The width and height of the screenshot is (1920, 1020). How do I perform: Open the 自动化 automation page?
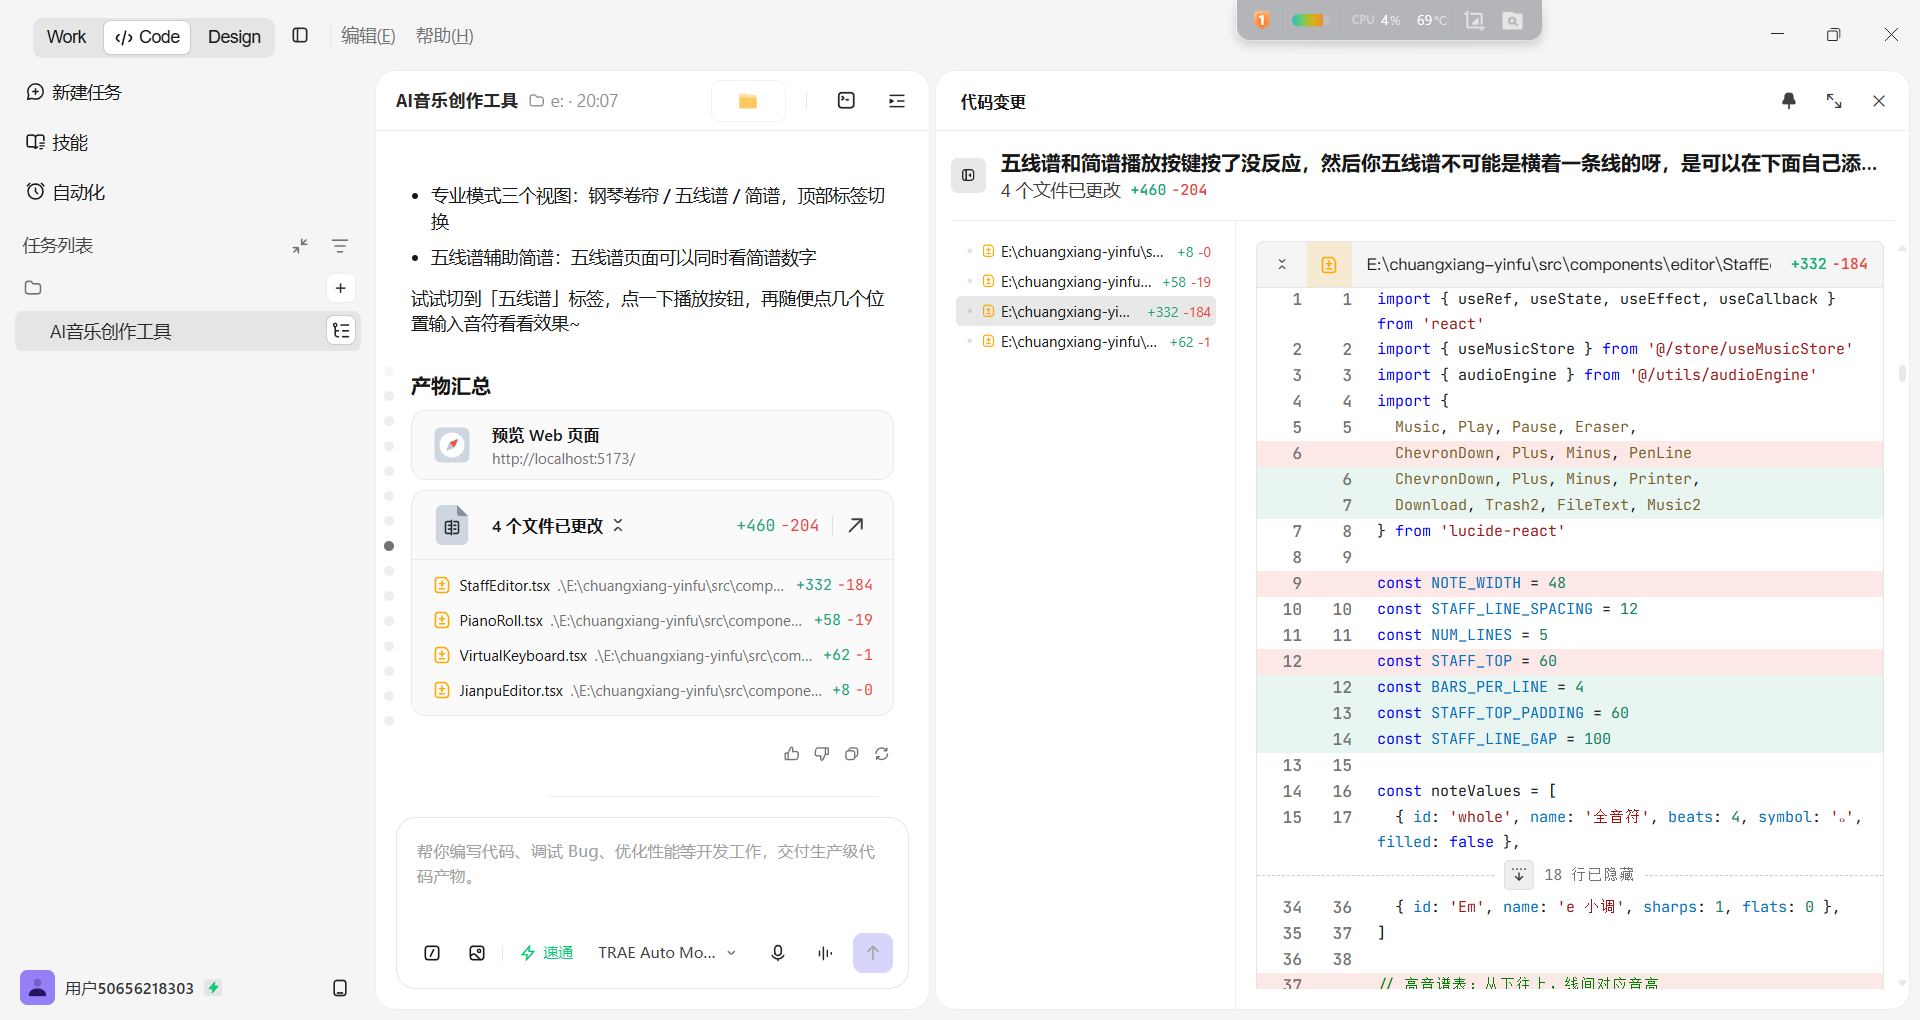66,192
